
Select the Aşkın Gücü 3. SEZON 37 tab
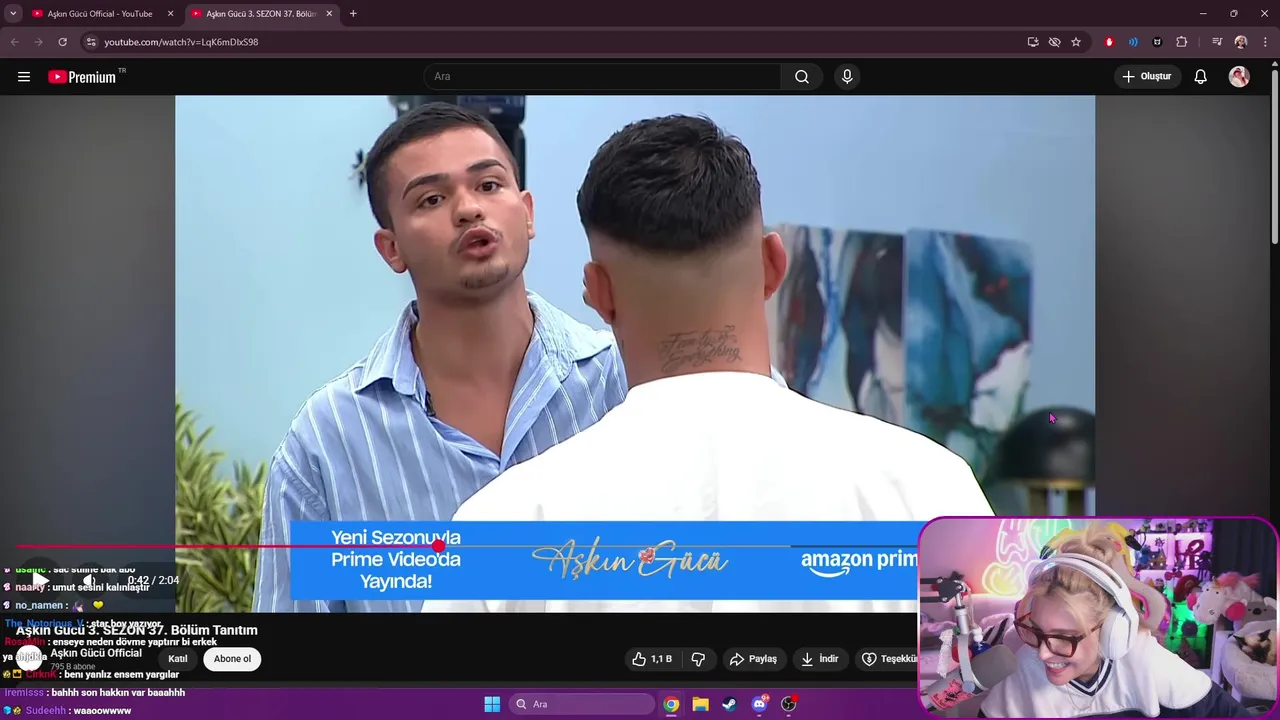point(260,14)
